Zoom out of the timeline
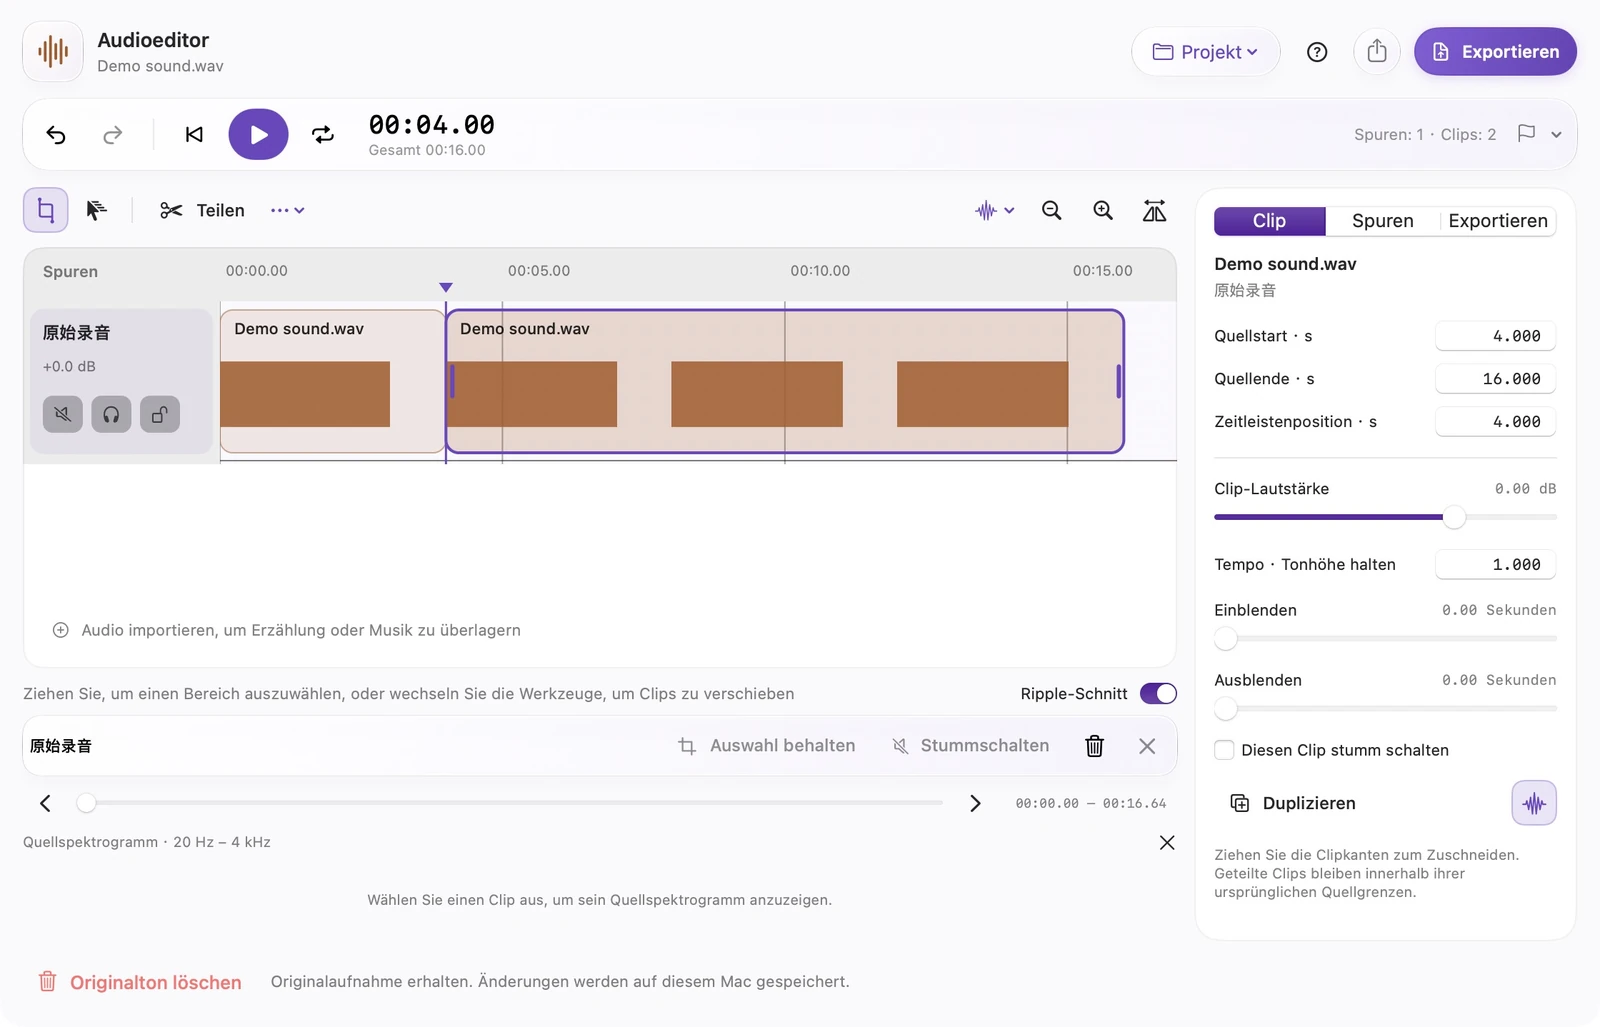 click(x=1051, y=210)
